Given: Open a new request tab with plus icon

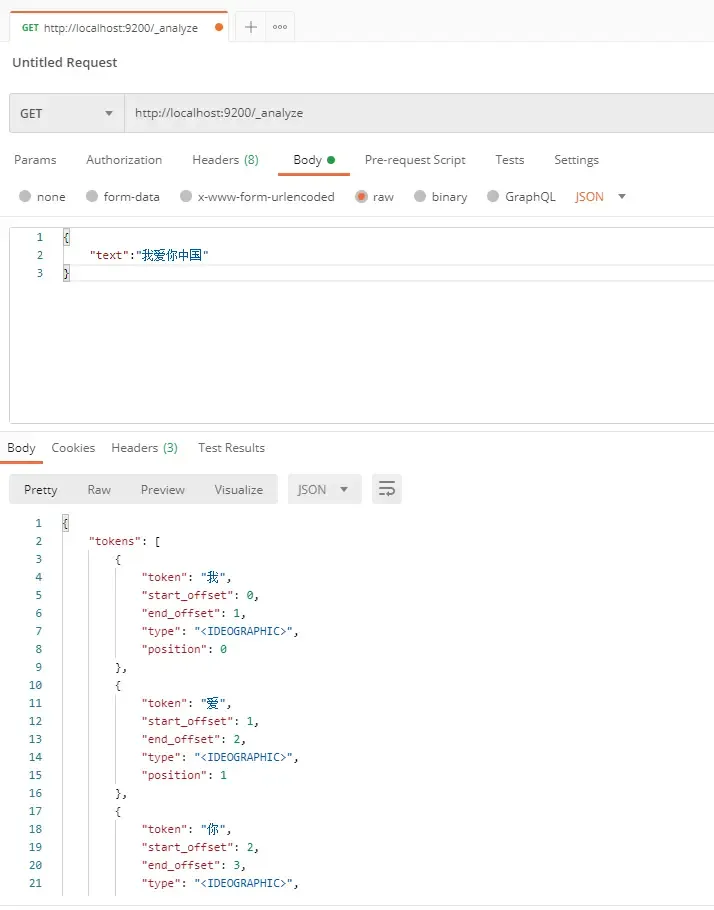Looking at the screenshot, I should point(250,27).
